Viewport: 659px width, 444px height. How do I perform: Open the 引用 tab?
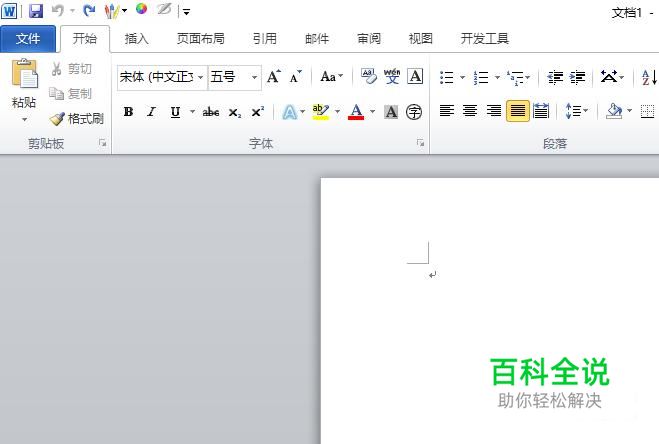pos(264,39)
